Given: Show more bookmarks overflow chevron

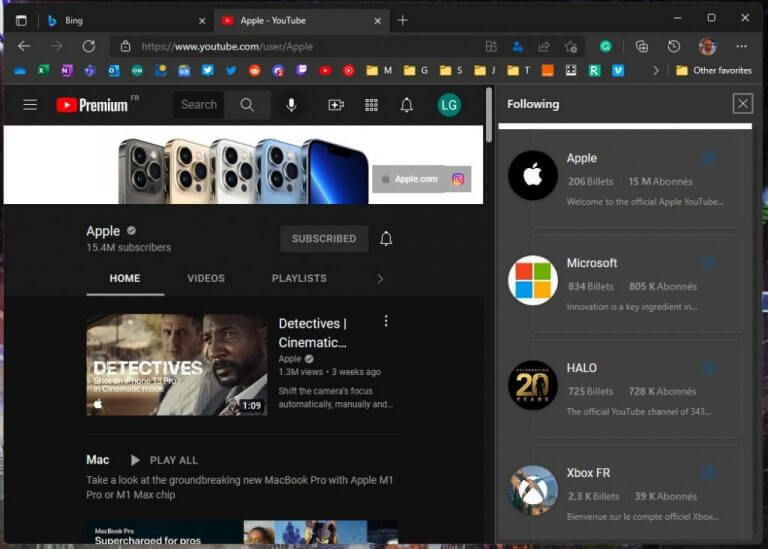Looking at the screenshot, I should (x=655, y=71).
